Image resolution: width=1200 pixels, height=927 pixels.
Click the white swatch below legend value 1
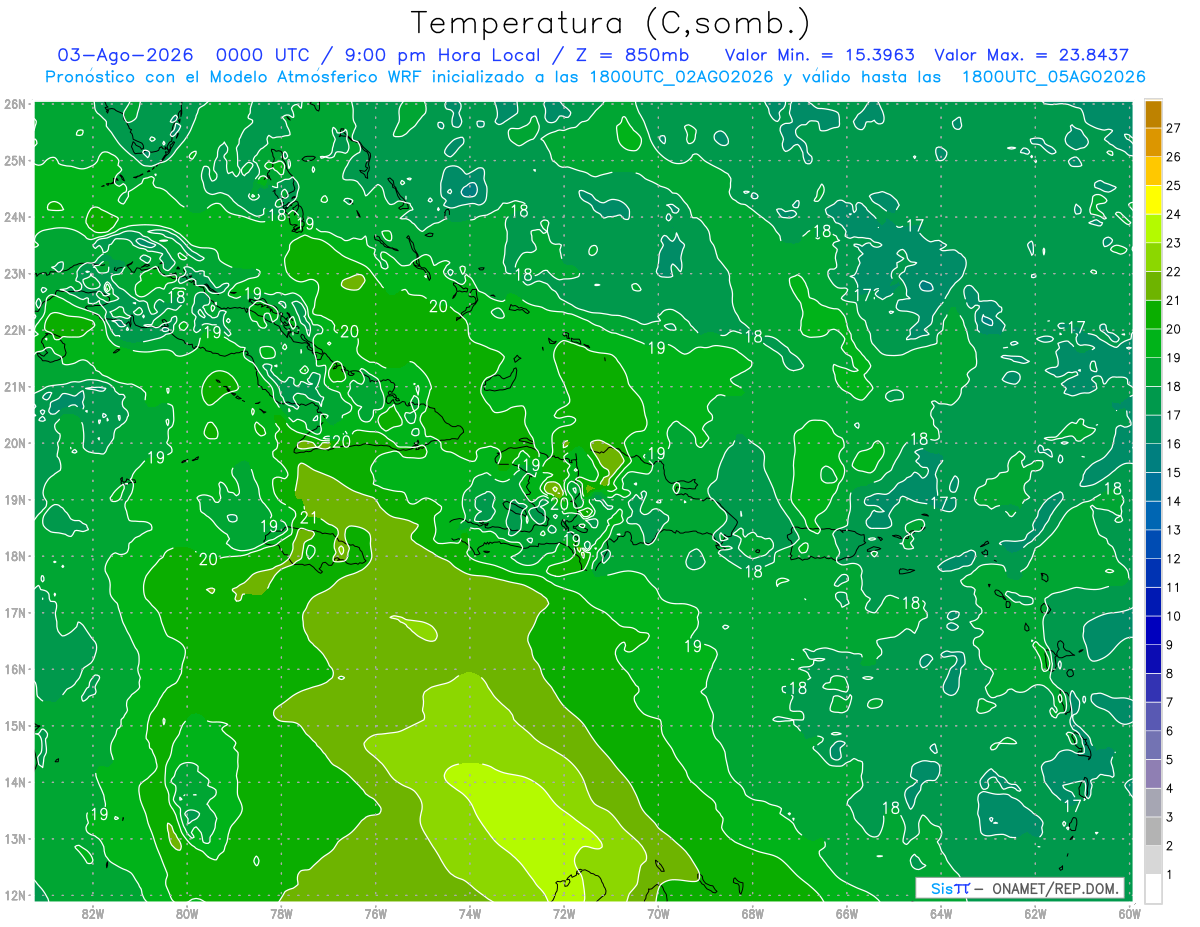[x=1153, y=888]
